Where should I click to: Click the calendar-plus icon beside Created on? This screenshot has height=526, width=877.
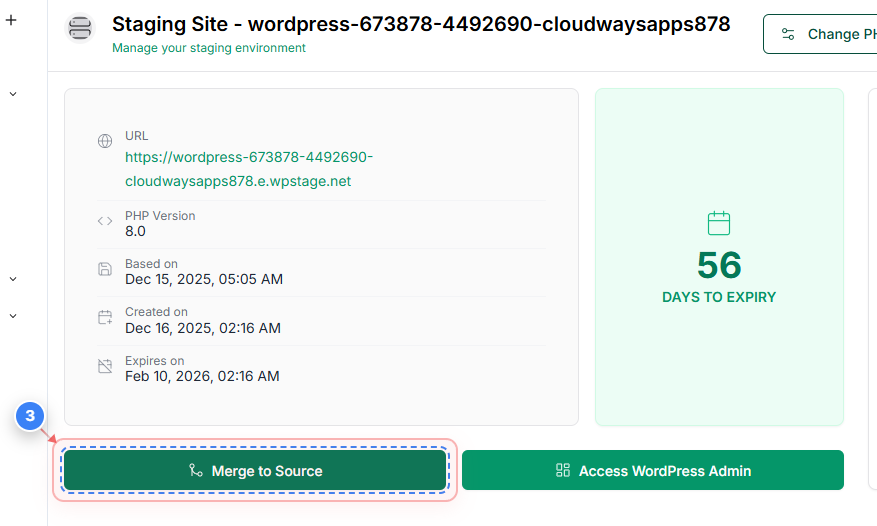coord(105,317)
